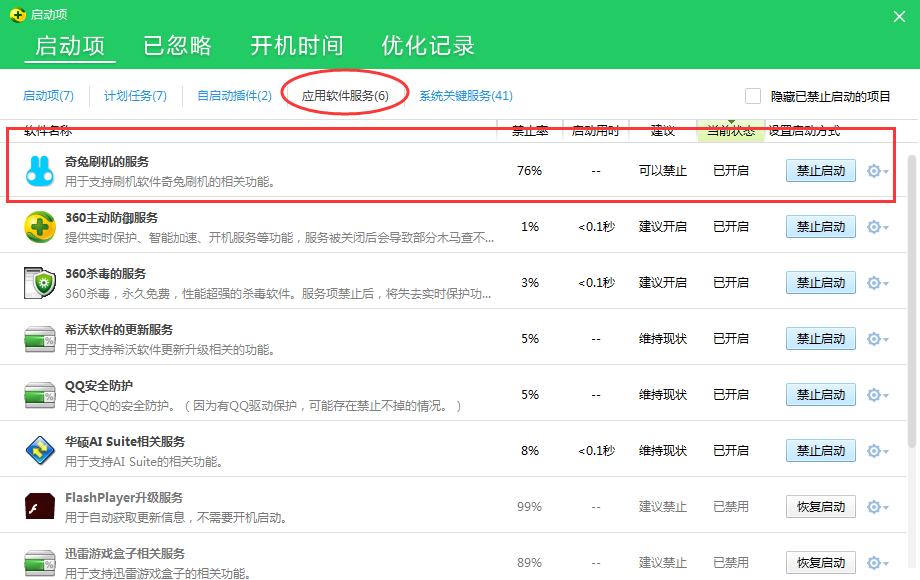This screenshot has width=920, height=580.
Task: Click the 360杀毒的服务 antivirus shield icon
Action: click(38, 282)
